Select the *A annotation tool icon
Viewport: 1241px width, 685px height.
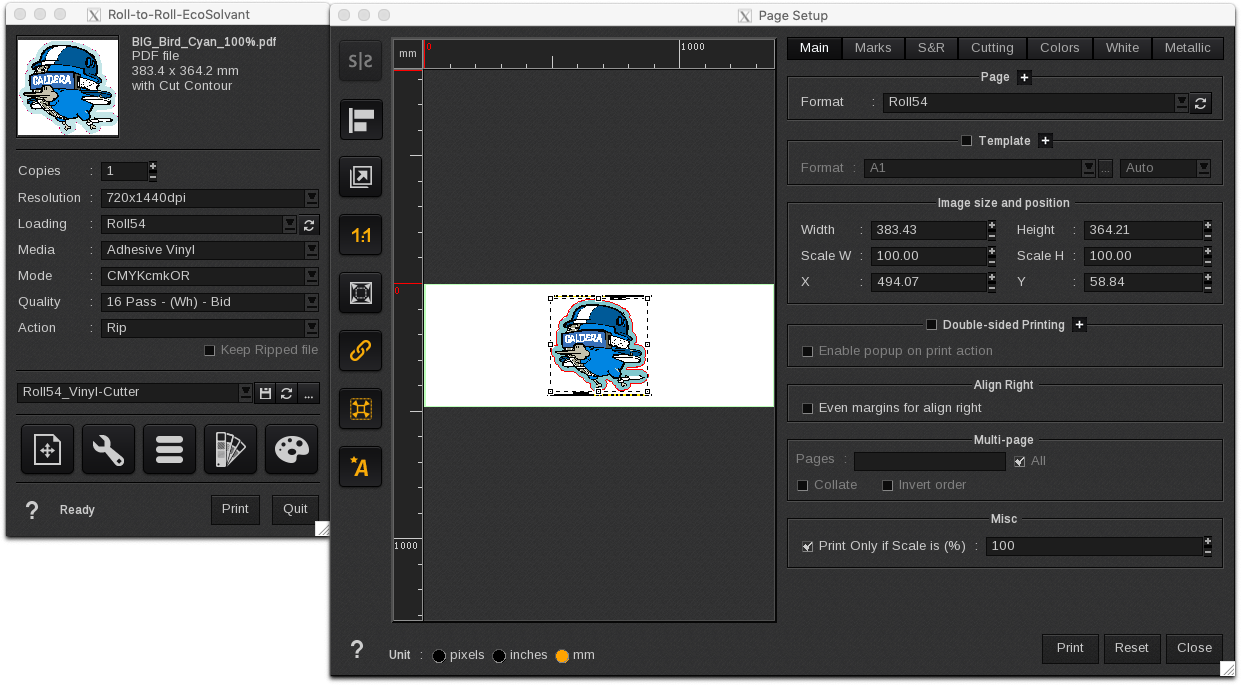tap(360, 466)
